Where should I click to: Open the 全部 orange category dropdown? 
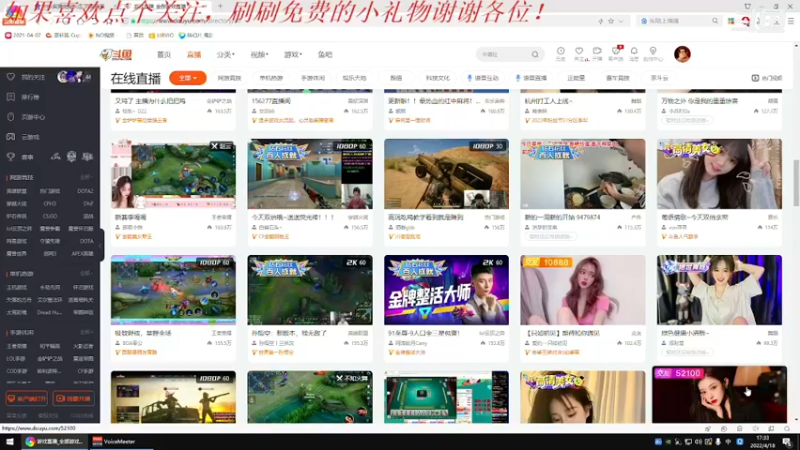click(x=188, y=78)
